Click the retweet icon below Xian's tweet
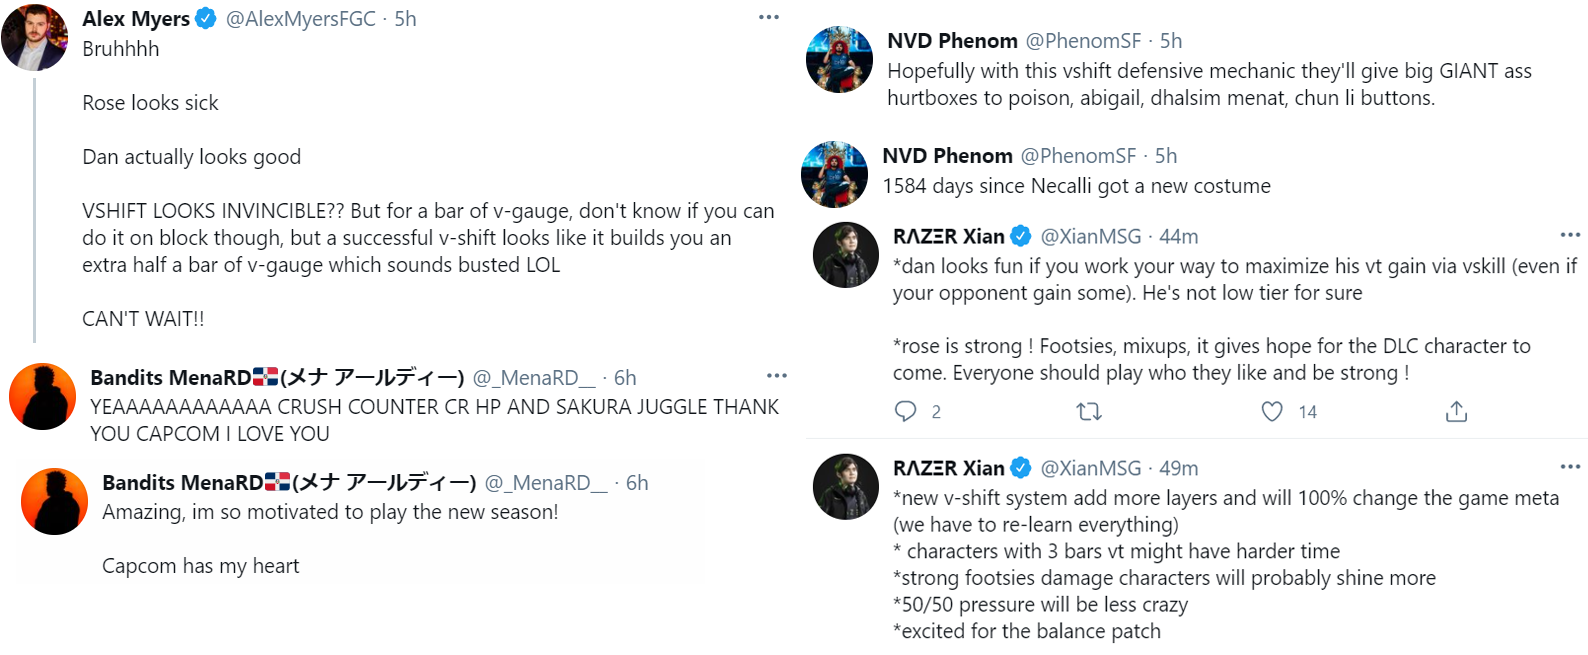1588x655 pixels. click(x=1090, y=411)
